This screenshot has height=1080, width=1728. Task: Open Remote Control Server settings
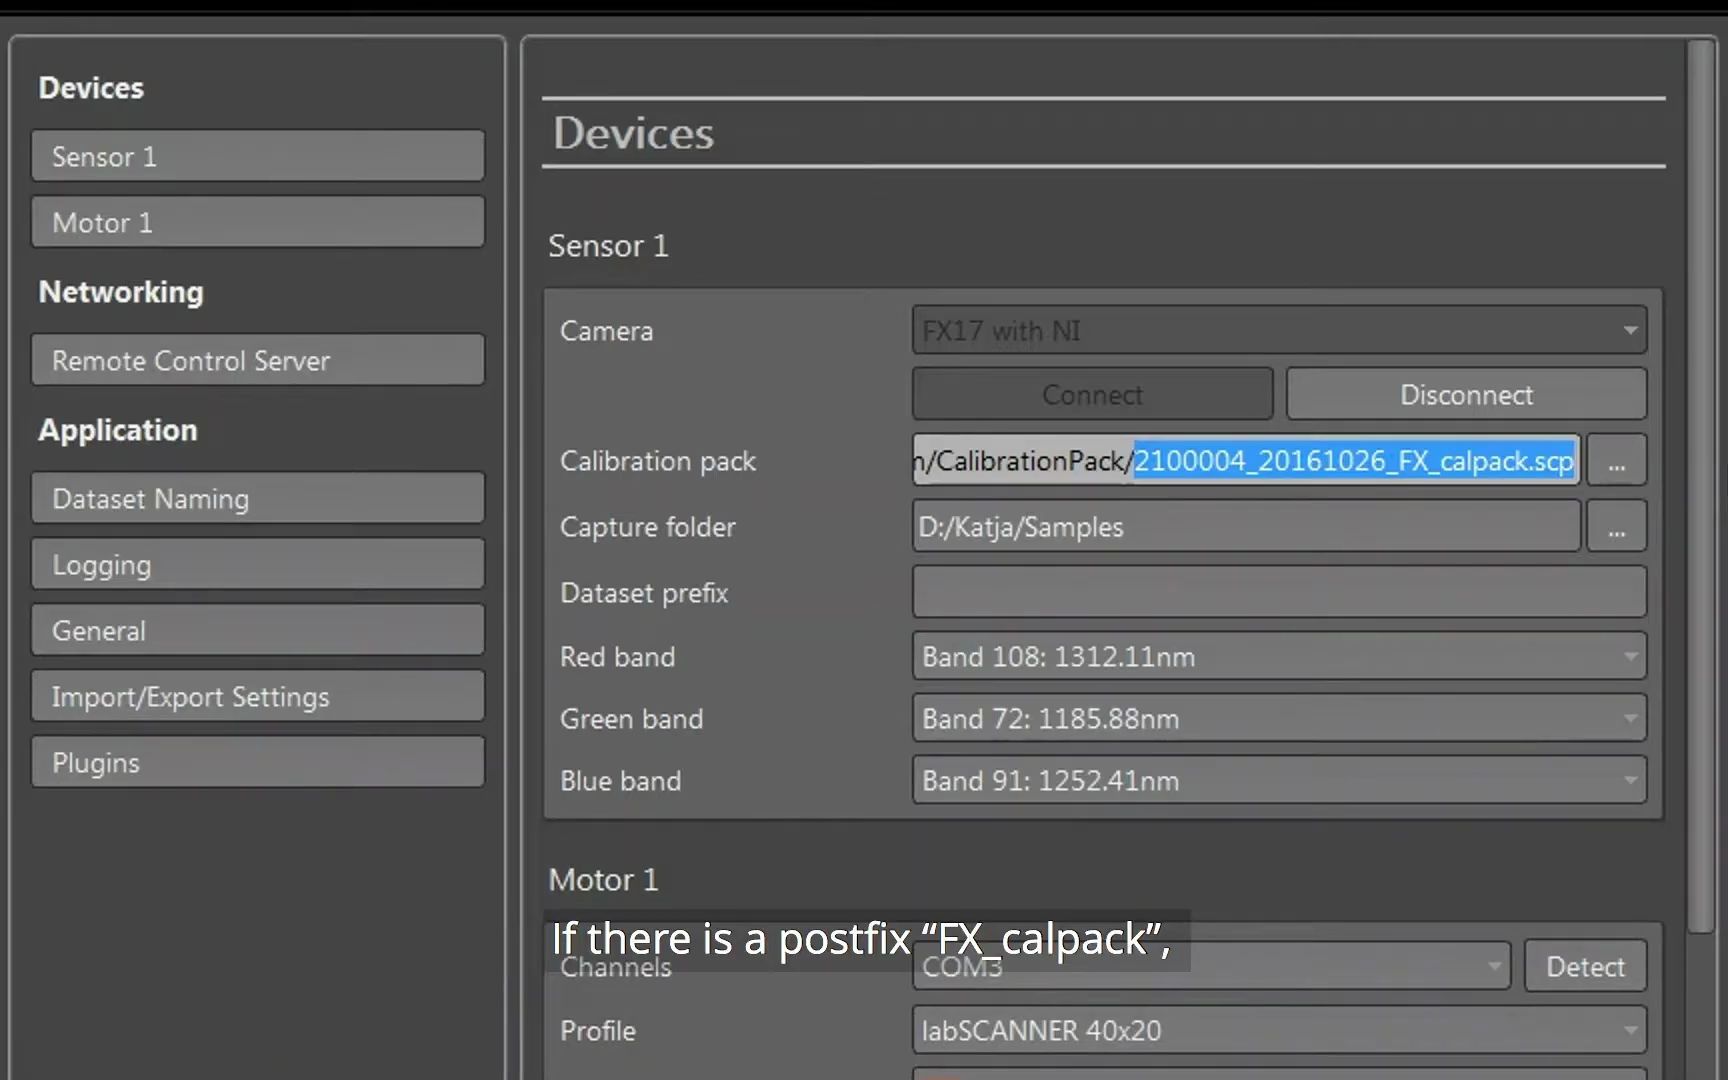pos(257,360)
